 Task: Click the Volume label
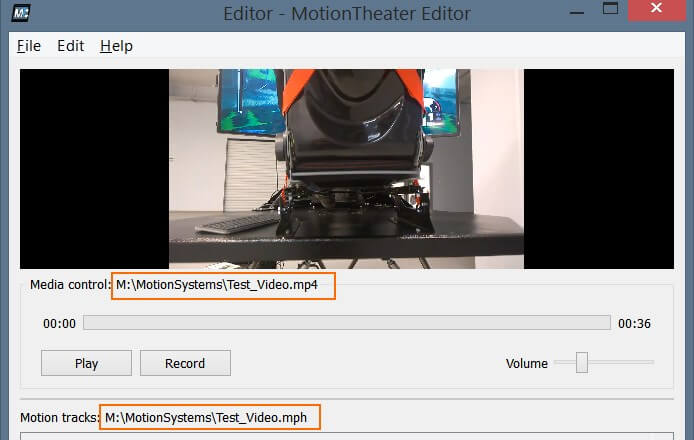tap(527, 363)
